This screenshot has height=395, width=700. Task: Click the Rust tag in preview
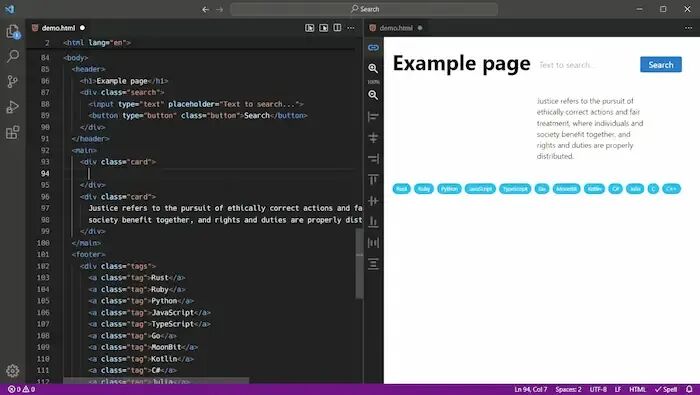401,189
